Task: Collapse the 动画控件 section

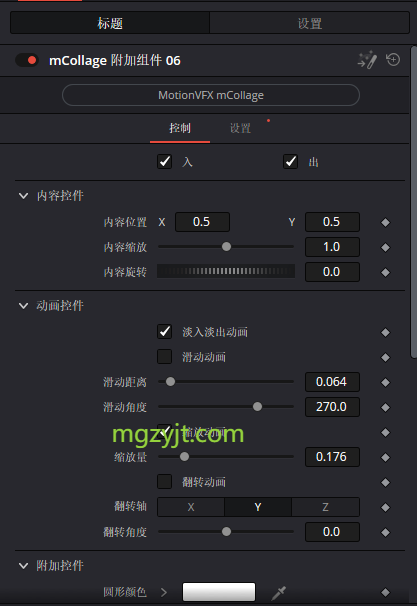Action: 24,306
